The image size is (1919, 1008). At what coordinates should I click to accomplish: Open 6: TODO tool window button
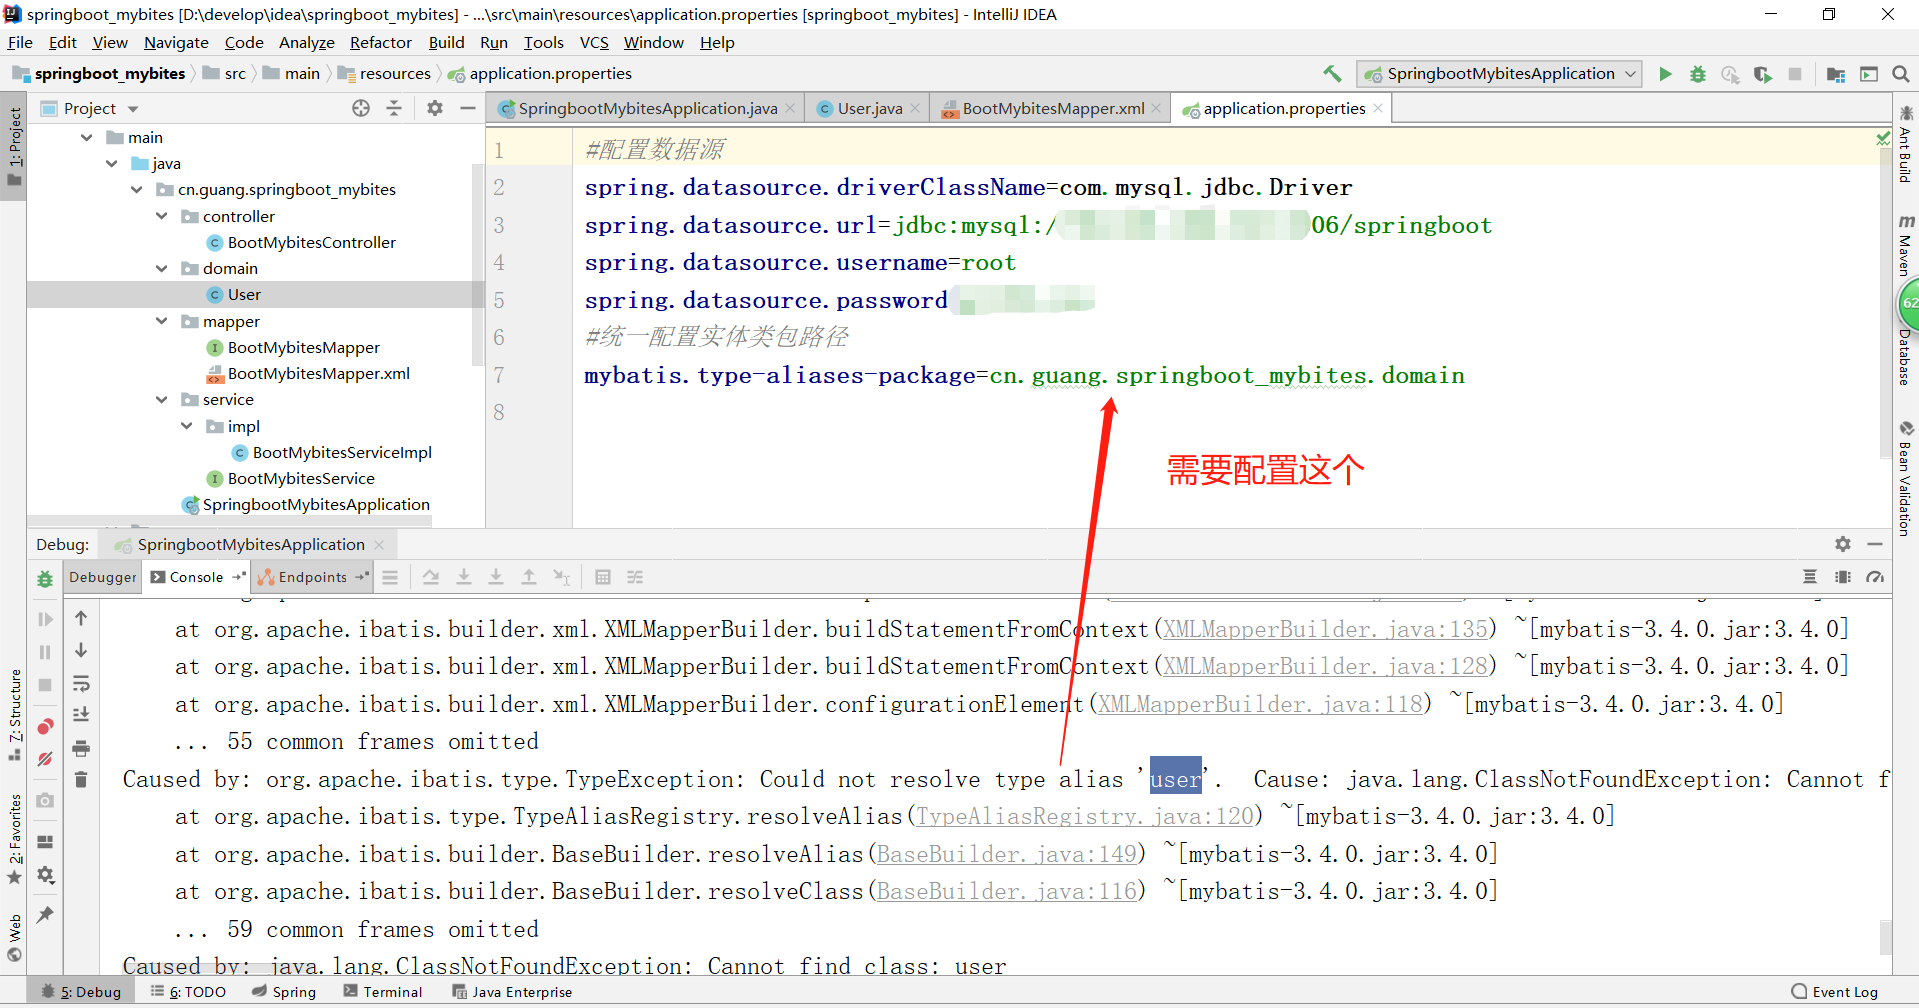188,992
